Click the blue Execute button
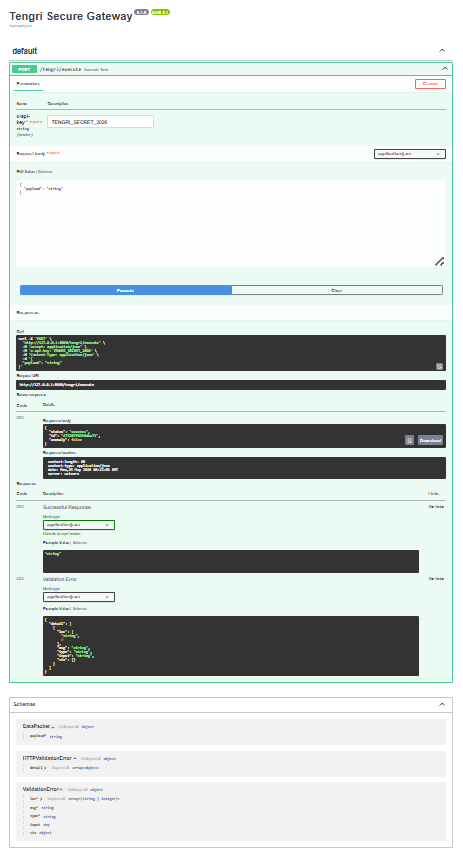This screenshot has width=463, height=858. pyautogui.click(x=125, y=290)
